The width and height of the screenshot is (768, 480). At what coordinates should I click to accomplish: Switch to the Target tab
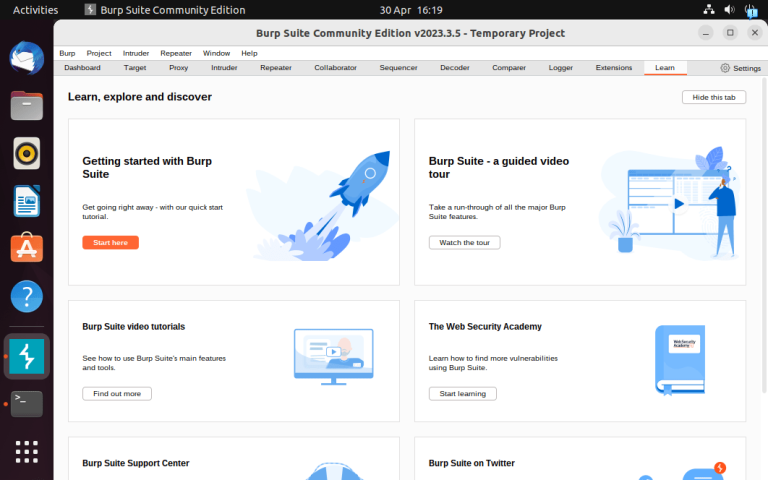[x=135, y=68]
